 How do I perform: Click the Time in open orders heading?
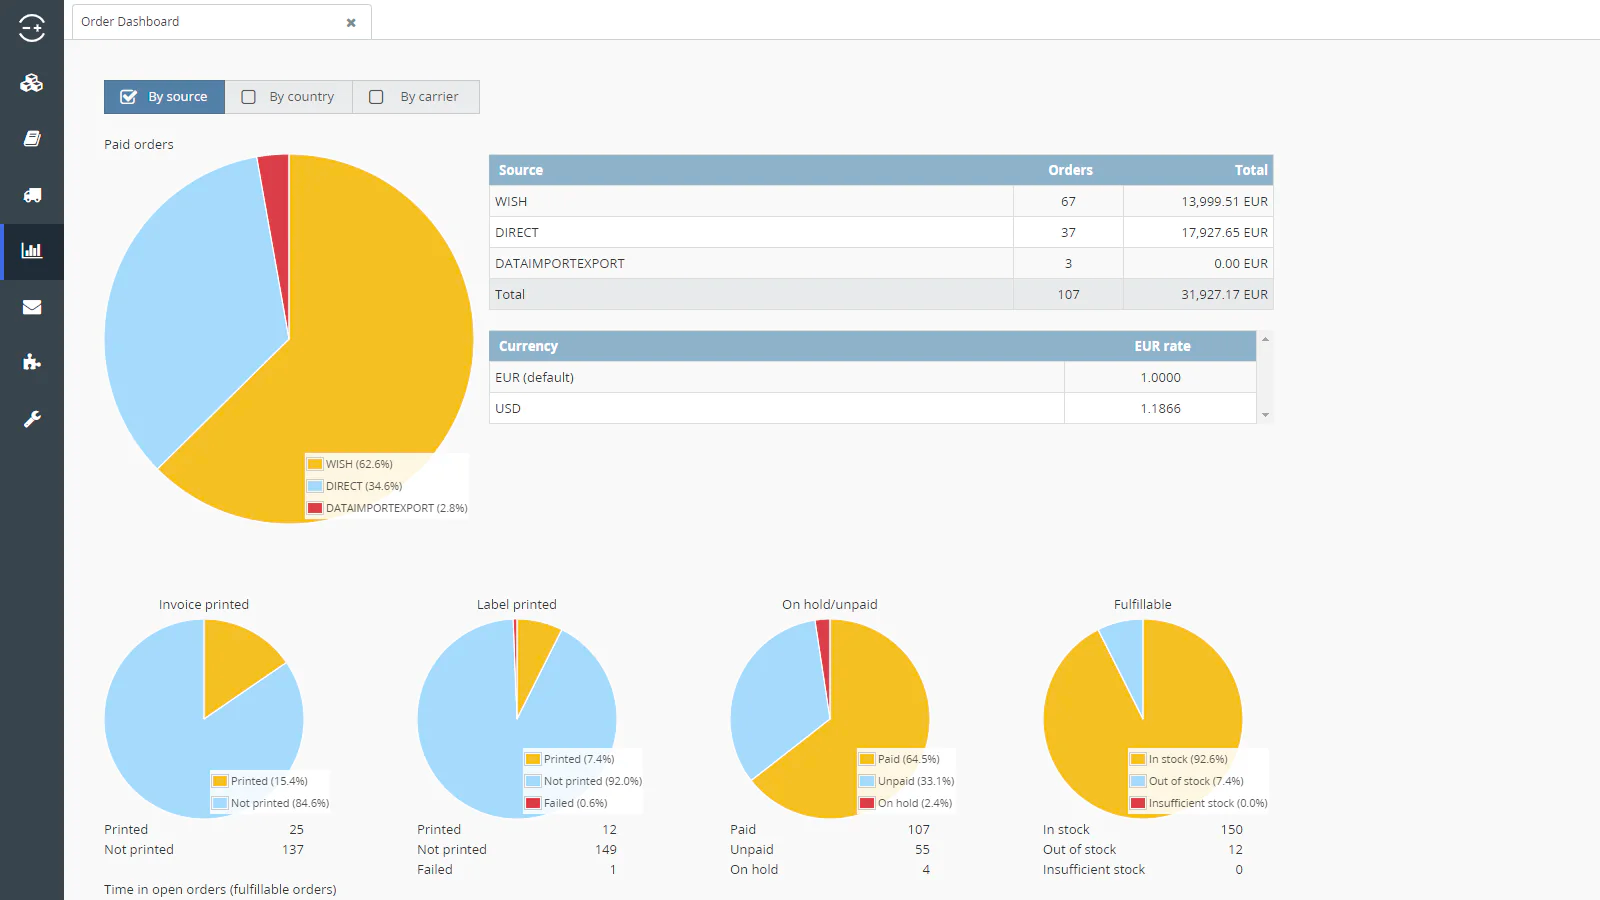click(x=220, y=889)
